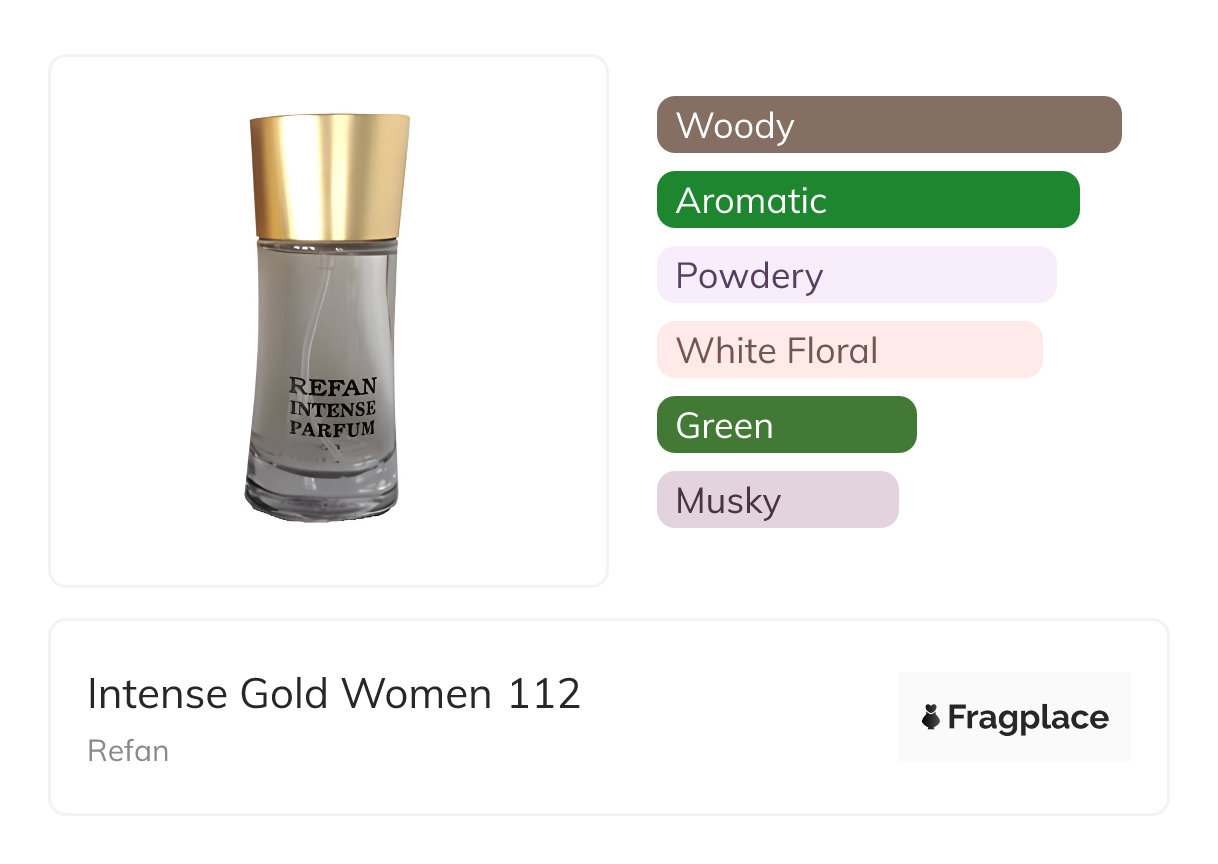Click the Aromatic accord bar
The image size is (1218, 864).
click(867, 200)
